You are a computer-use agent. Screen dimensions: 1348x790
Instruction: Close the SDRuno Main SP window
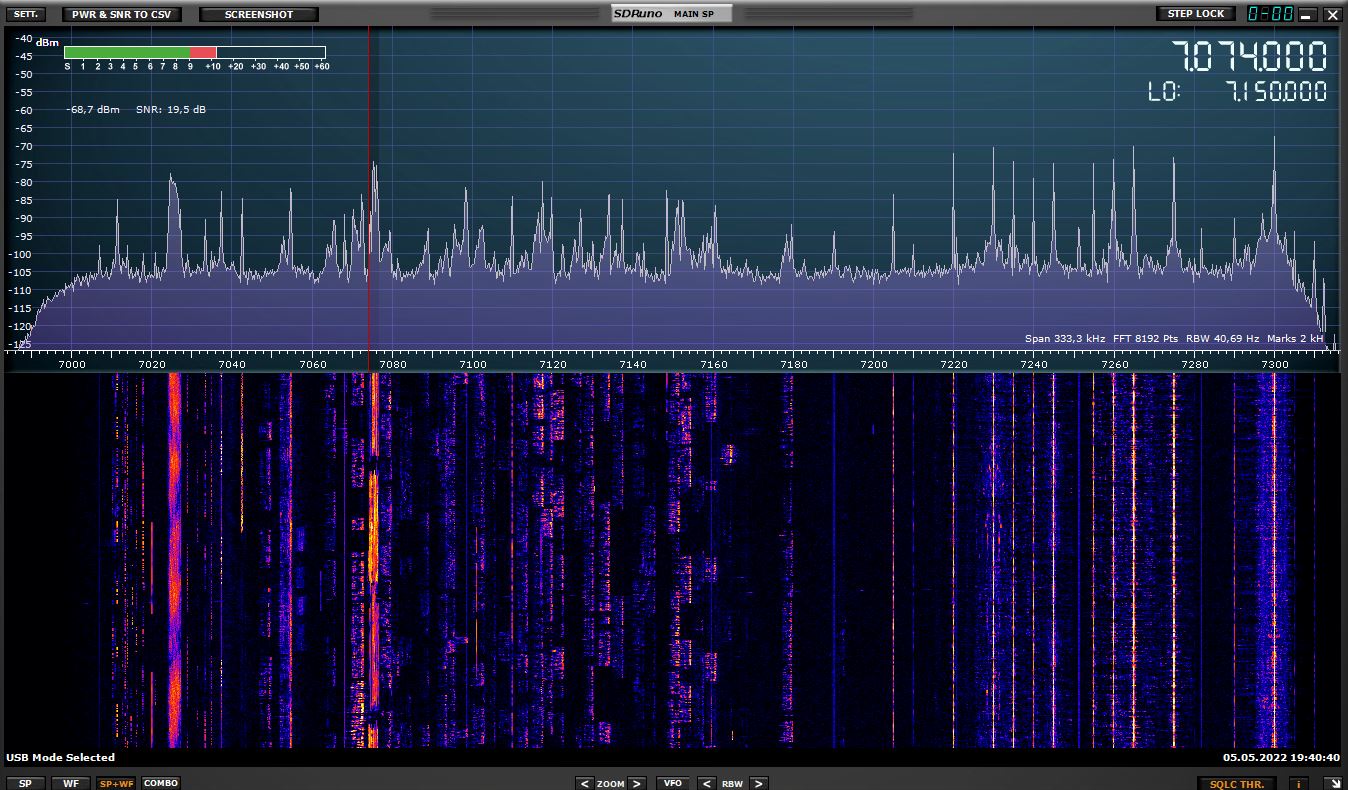(1332, 14)
